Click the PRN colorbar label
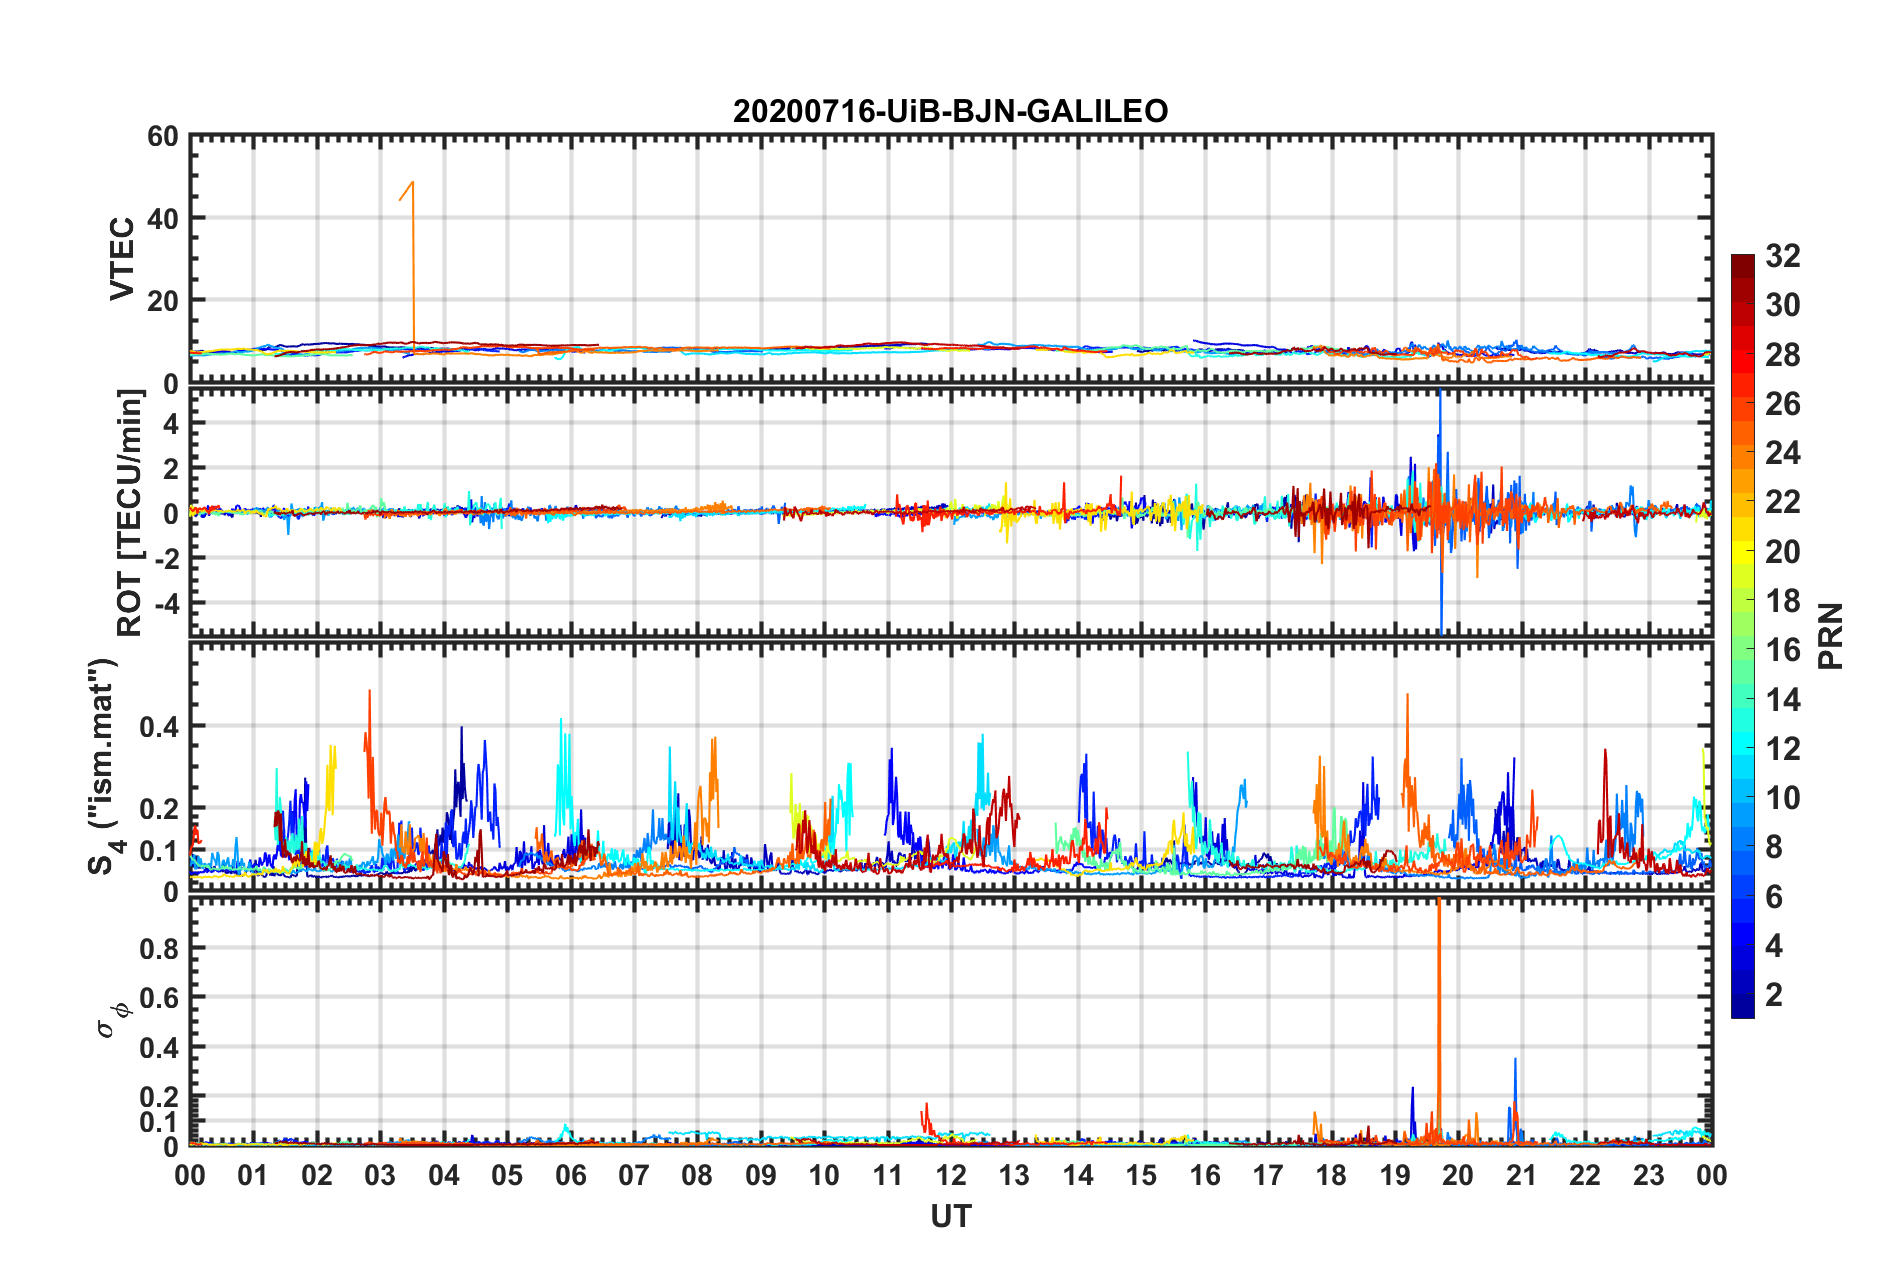This screenshot has height=1272, width=1902. tap(1831, 636)
